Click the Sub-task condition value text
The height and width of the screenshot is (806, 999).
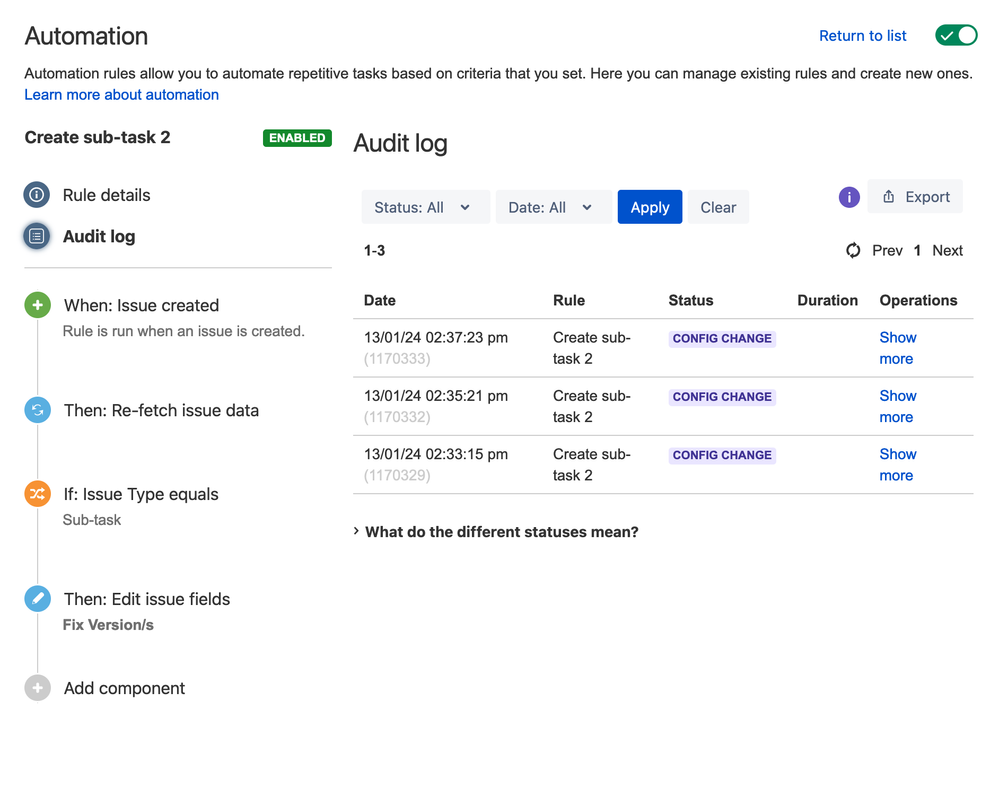coord(92,520)
